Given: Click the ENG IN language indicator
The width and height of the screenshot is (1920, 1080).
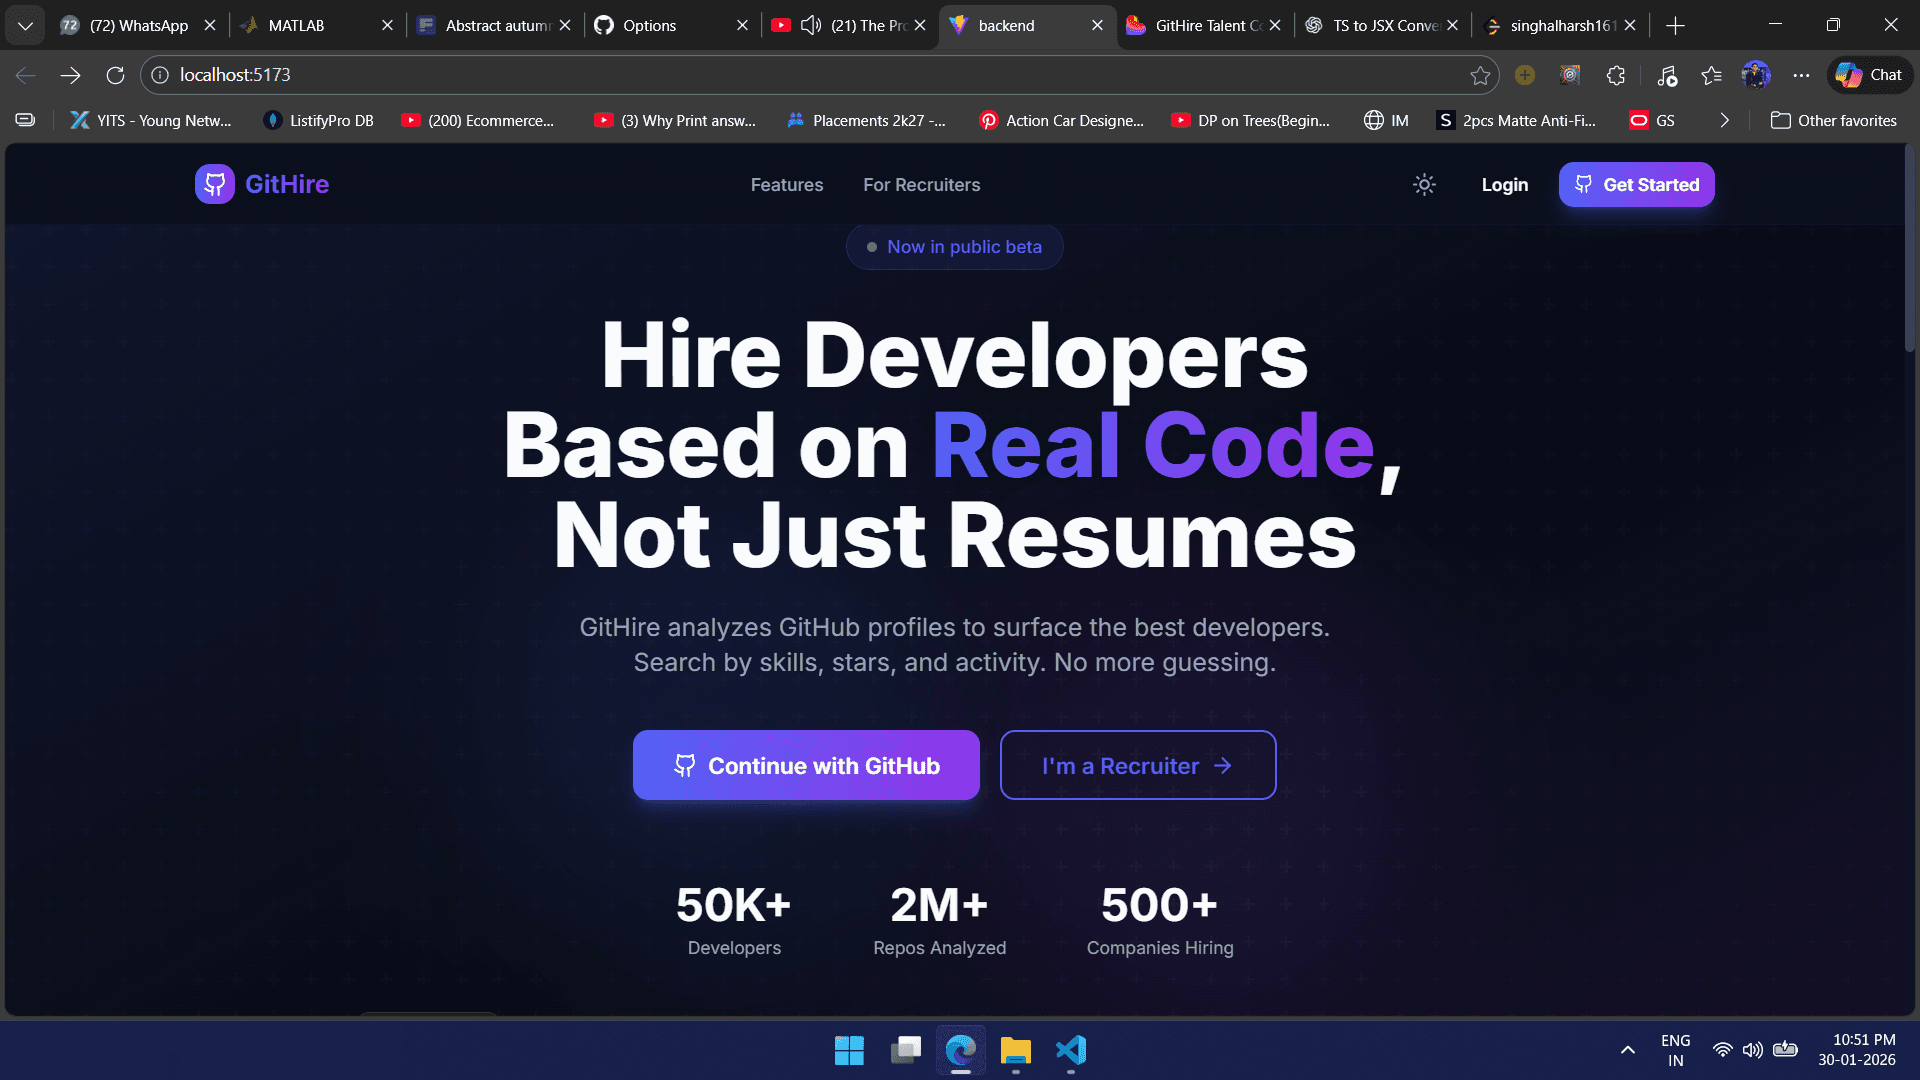Looking at the screenshot, I should (1675, 1050).
